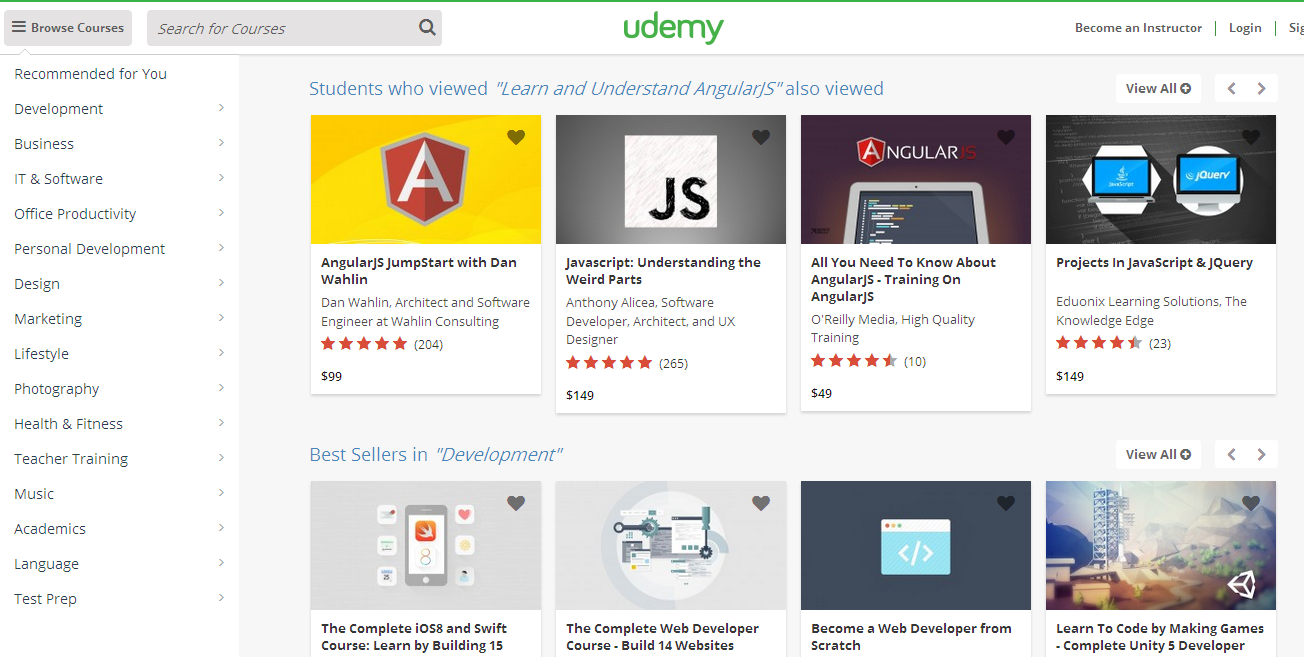Toggle heart on Learn To Code by Making Games
This screenshot has width=1304, height=657.
(x=1251, y=503)
